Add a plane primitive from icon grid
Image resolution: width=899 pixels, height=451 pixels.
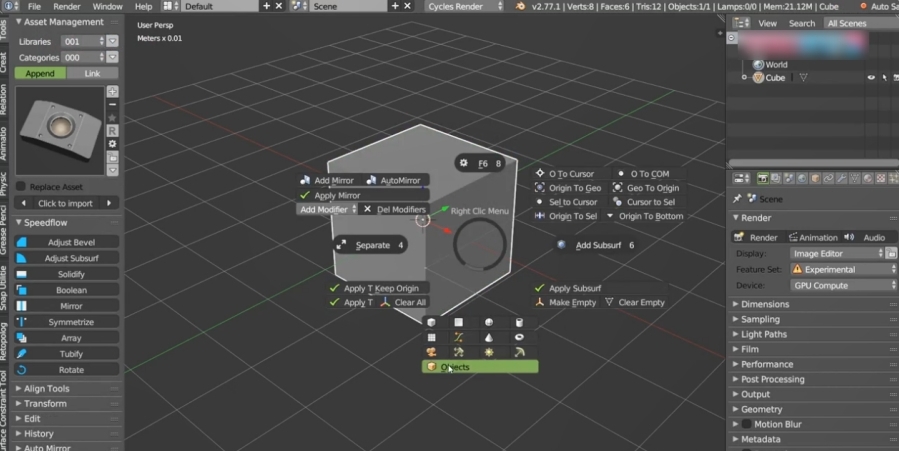tap(458, 322)
